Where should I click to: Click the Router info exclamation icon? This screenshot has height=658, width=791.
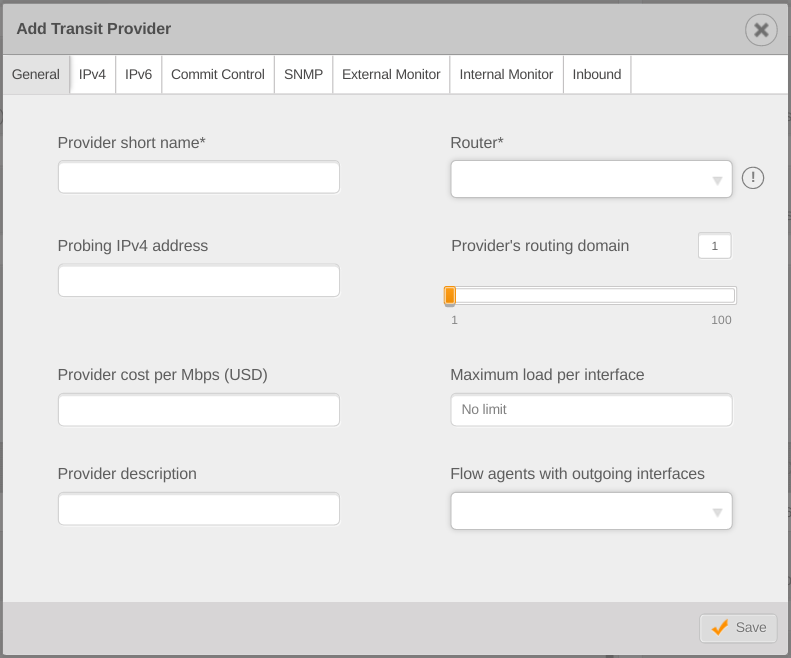point(753,178)
